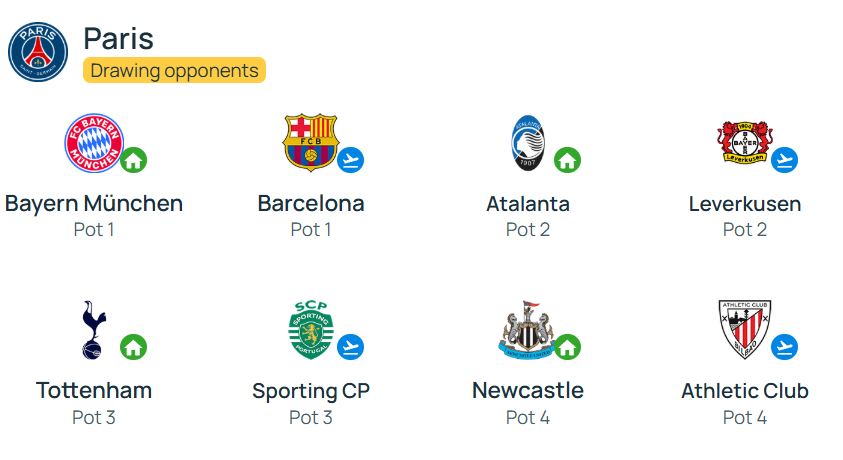Click the Sporting CP green crest
The height and width of the screenshot is (460, 843).
[311, 330]
